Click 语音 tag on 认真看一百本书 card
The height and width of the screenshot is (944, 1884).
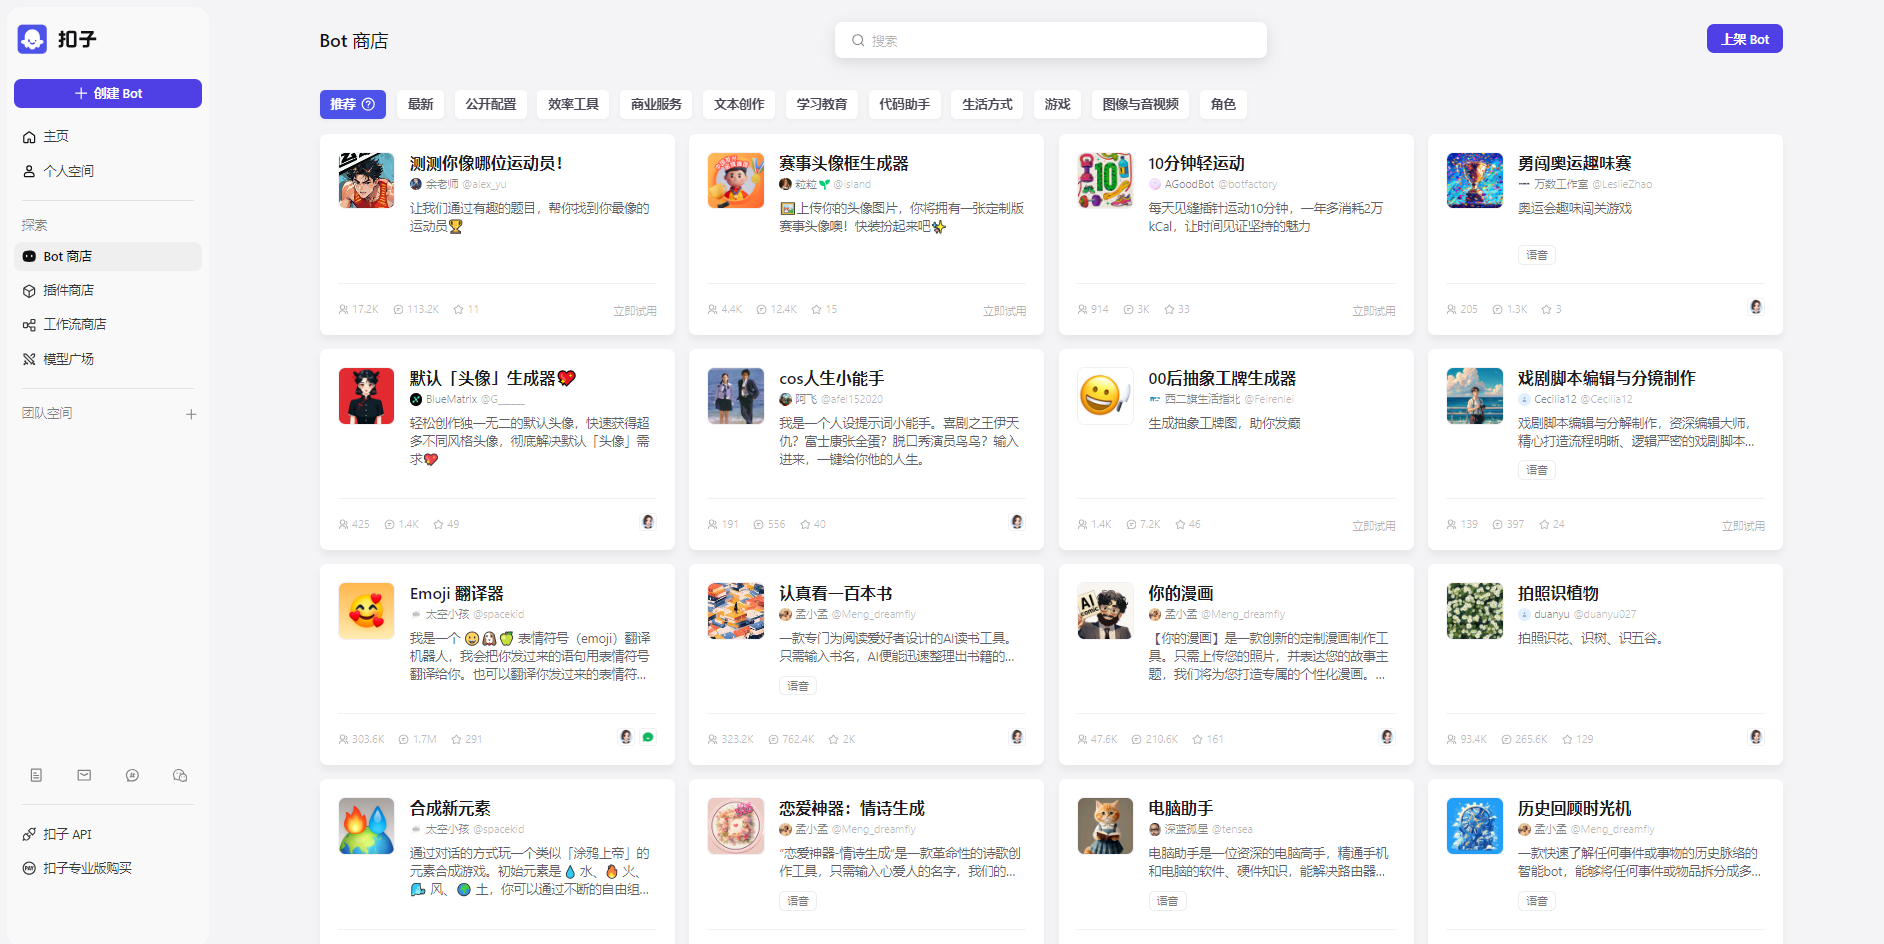click(x=798, y=686)
